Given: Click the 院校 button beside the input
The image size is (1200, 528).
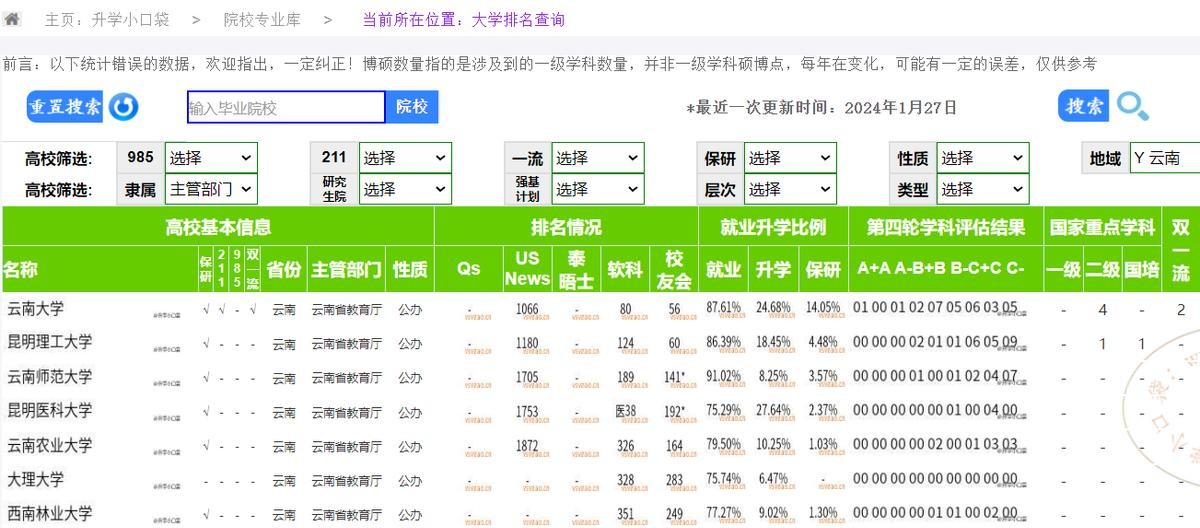Looking at the screenshot, I should point(412,107).
